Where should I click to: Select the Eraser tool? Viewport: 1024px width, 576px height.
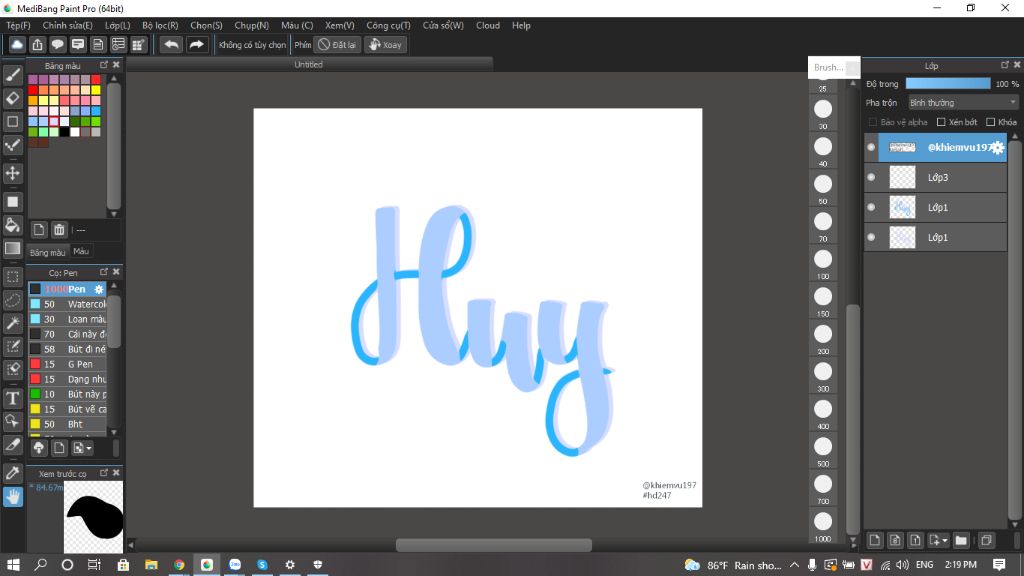coord(12,98)
